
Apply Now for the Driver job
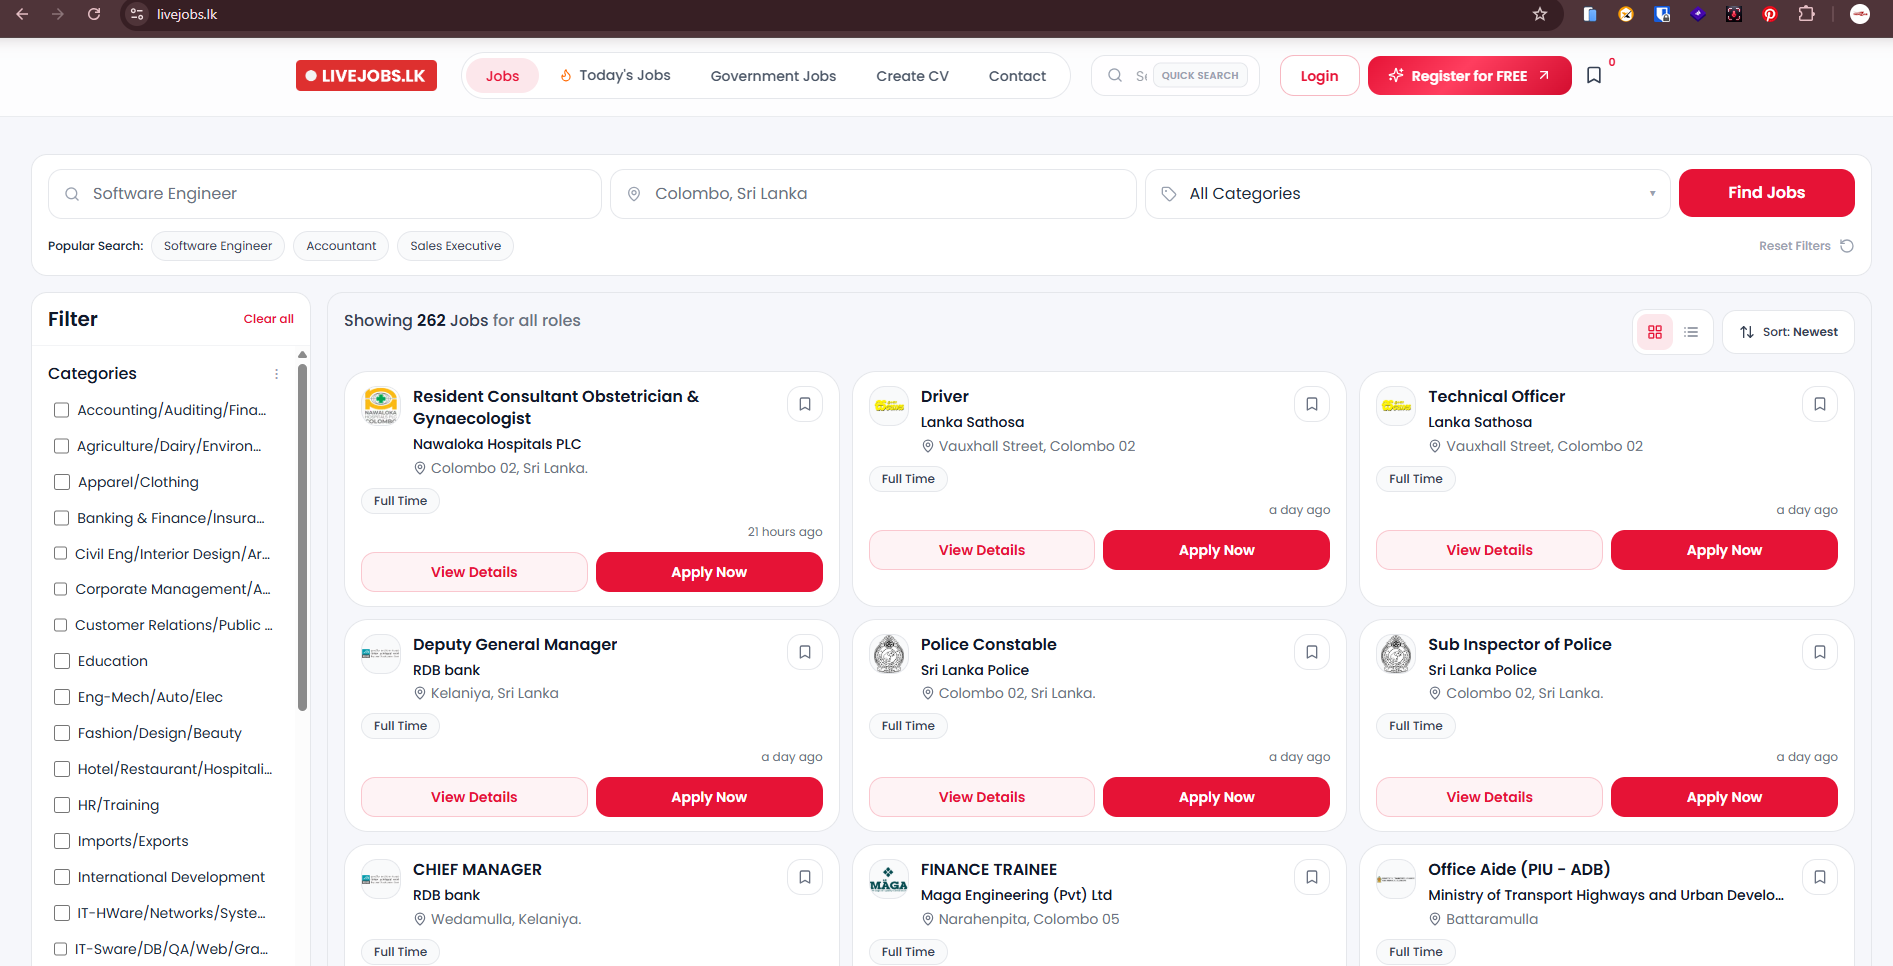tap(1216, 550)
